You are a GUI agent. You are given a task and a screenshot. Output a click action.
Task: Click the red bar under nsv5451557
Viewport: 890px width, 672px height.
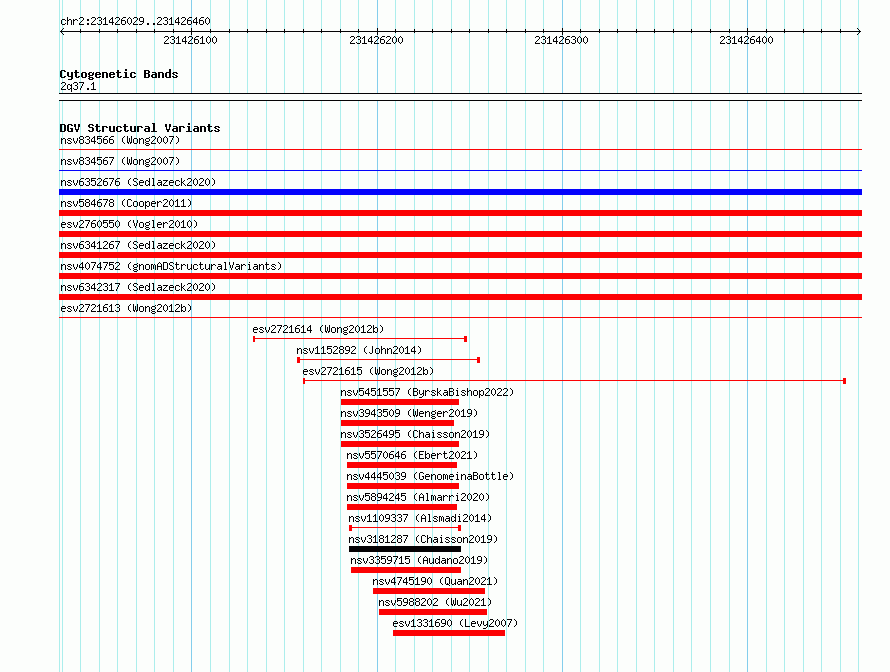tap(400, 402)
